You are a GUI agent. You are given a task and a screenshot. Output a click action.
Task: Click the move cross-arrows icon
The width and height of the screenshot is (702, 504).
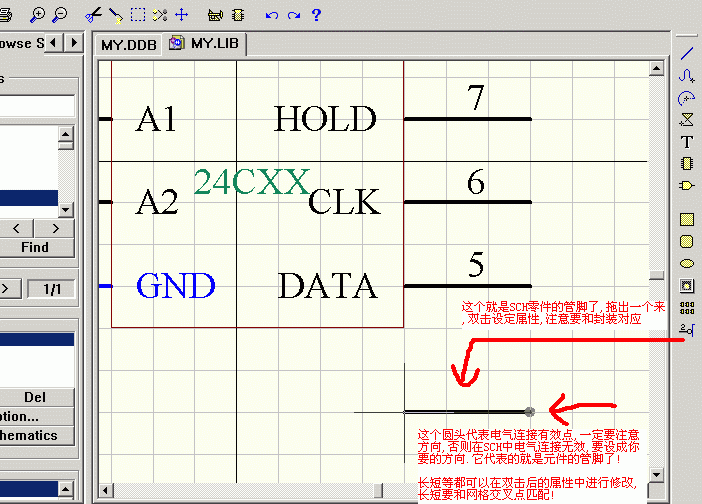181,14
